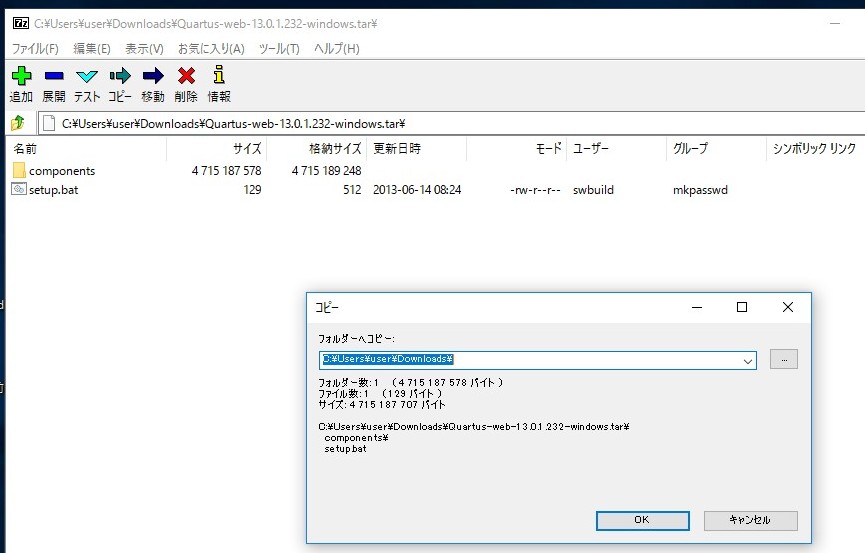This screenshot has height=553, width=865.
Task: Click the -rw-r--r-- mode cell
Action: tap(535, 190)
